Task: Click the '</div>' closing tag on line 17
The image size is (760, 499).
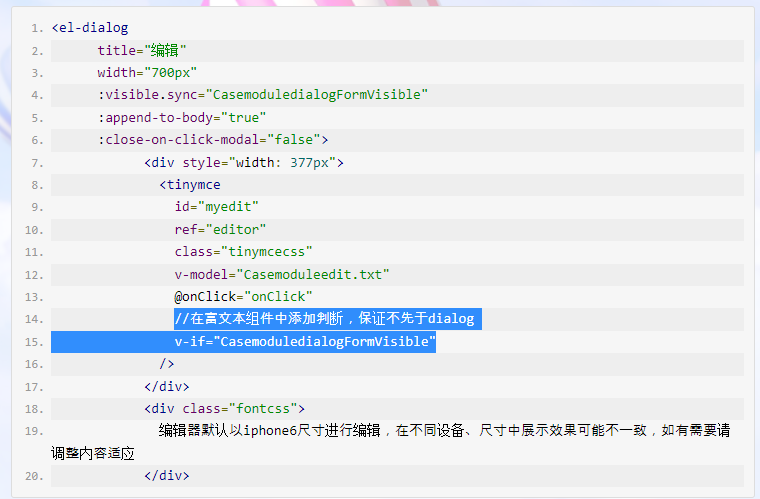Action: pos(166,387)
